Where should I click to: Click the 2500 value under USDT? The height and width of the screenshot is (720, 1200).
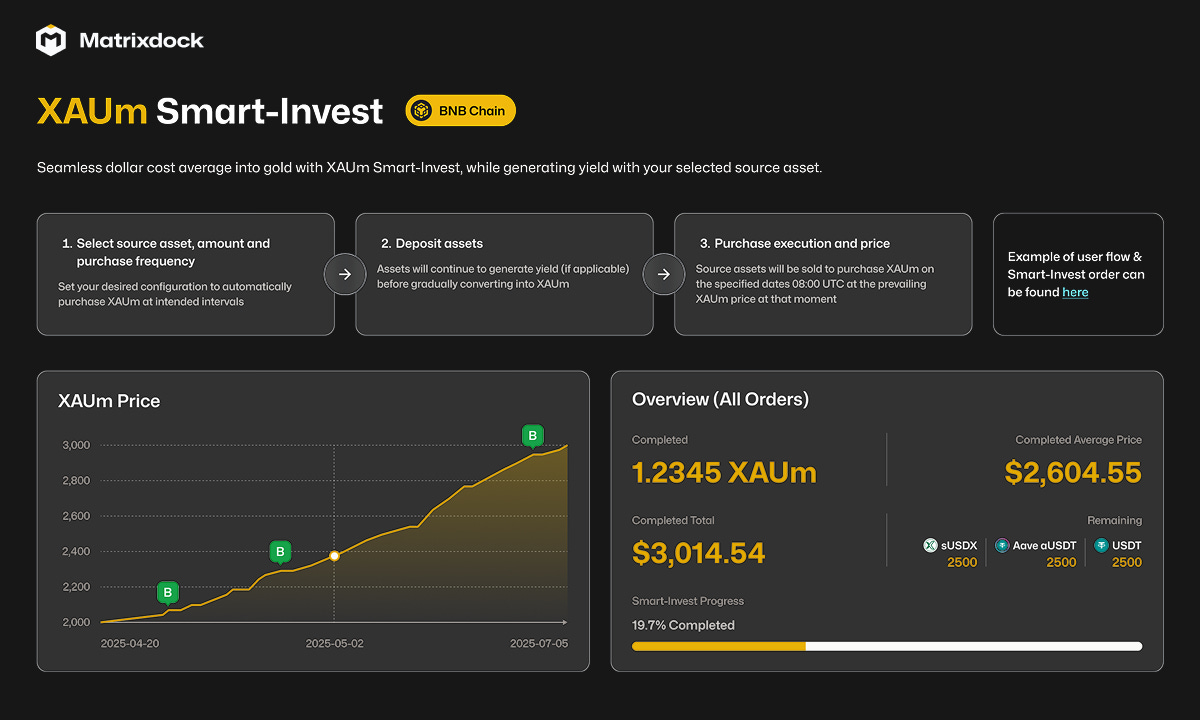coord(1127,562)
